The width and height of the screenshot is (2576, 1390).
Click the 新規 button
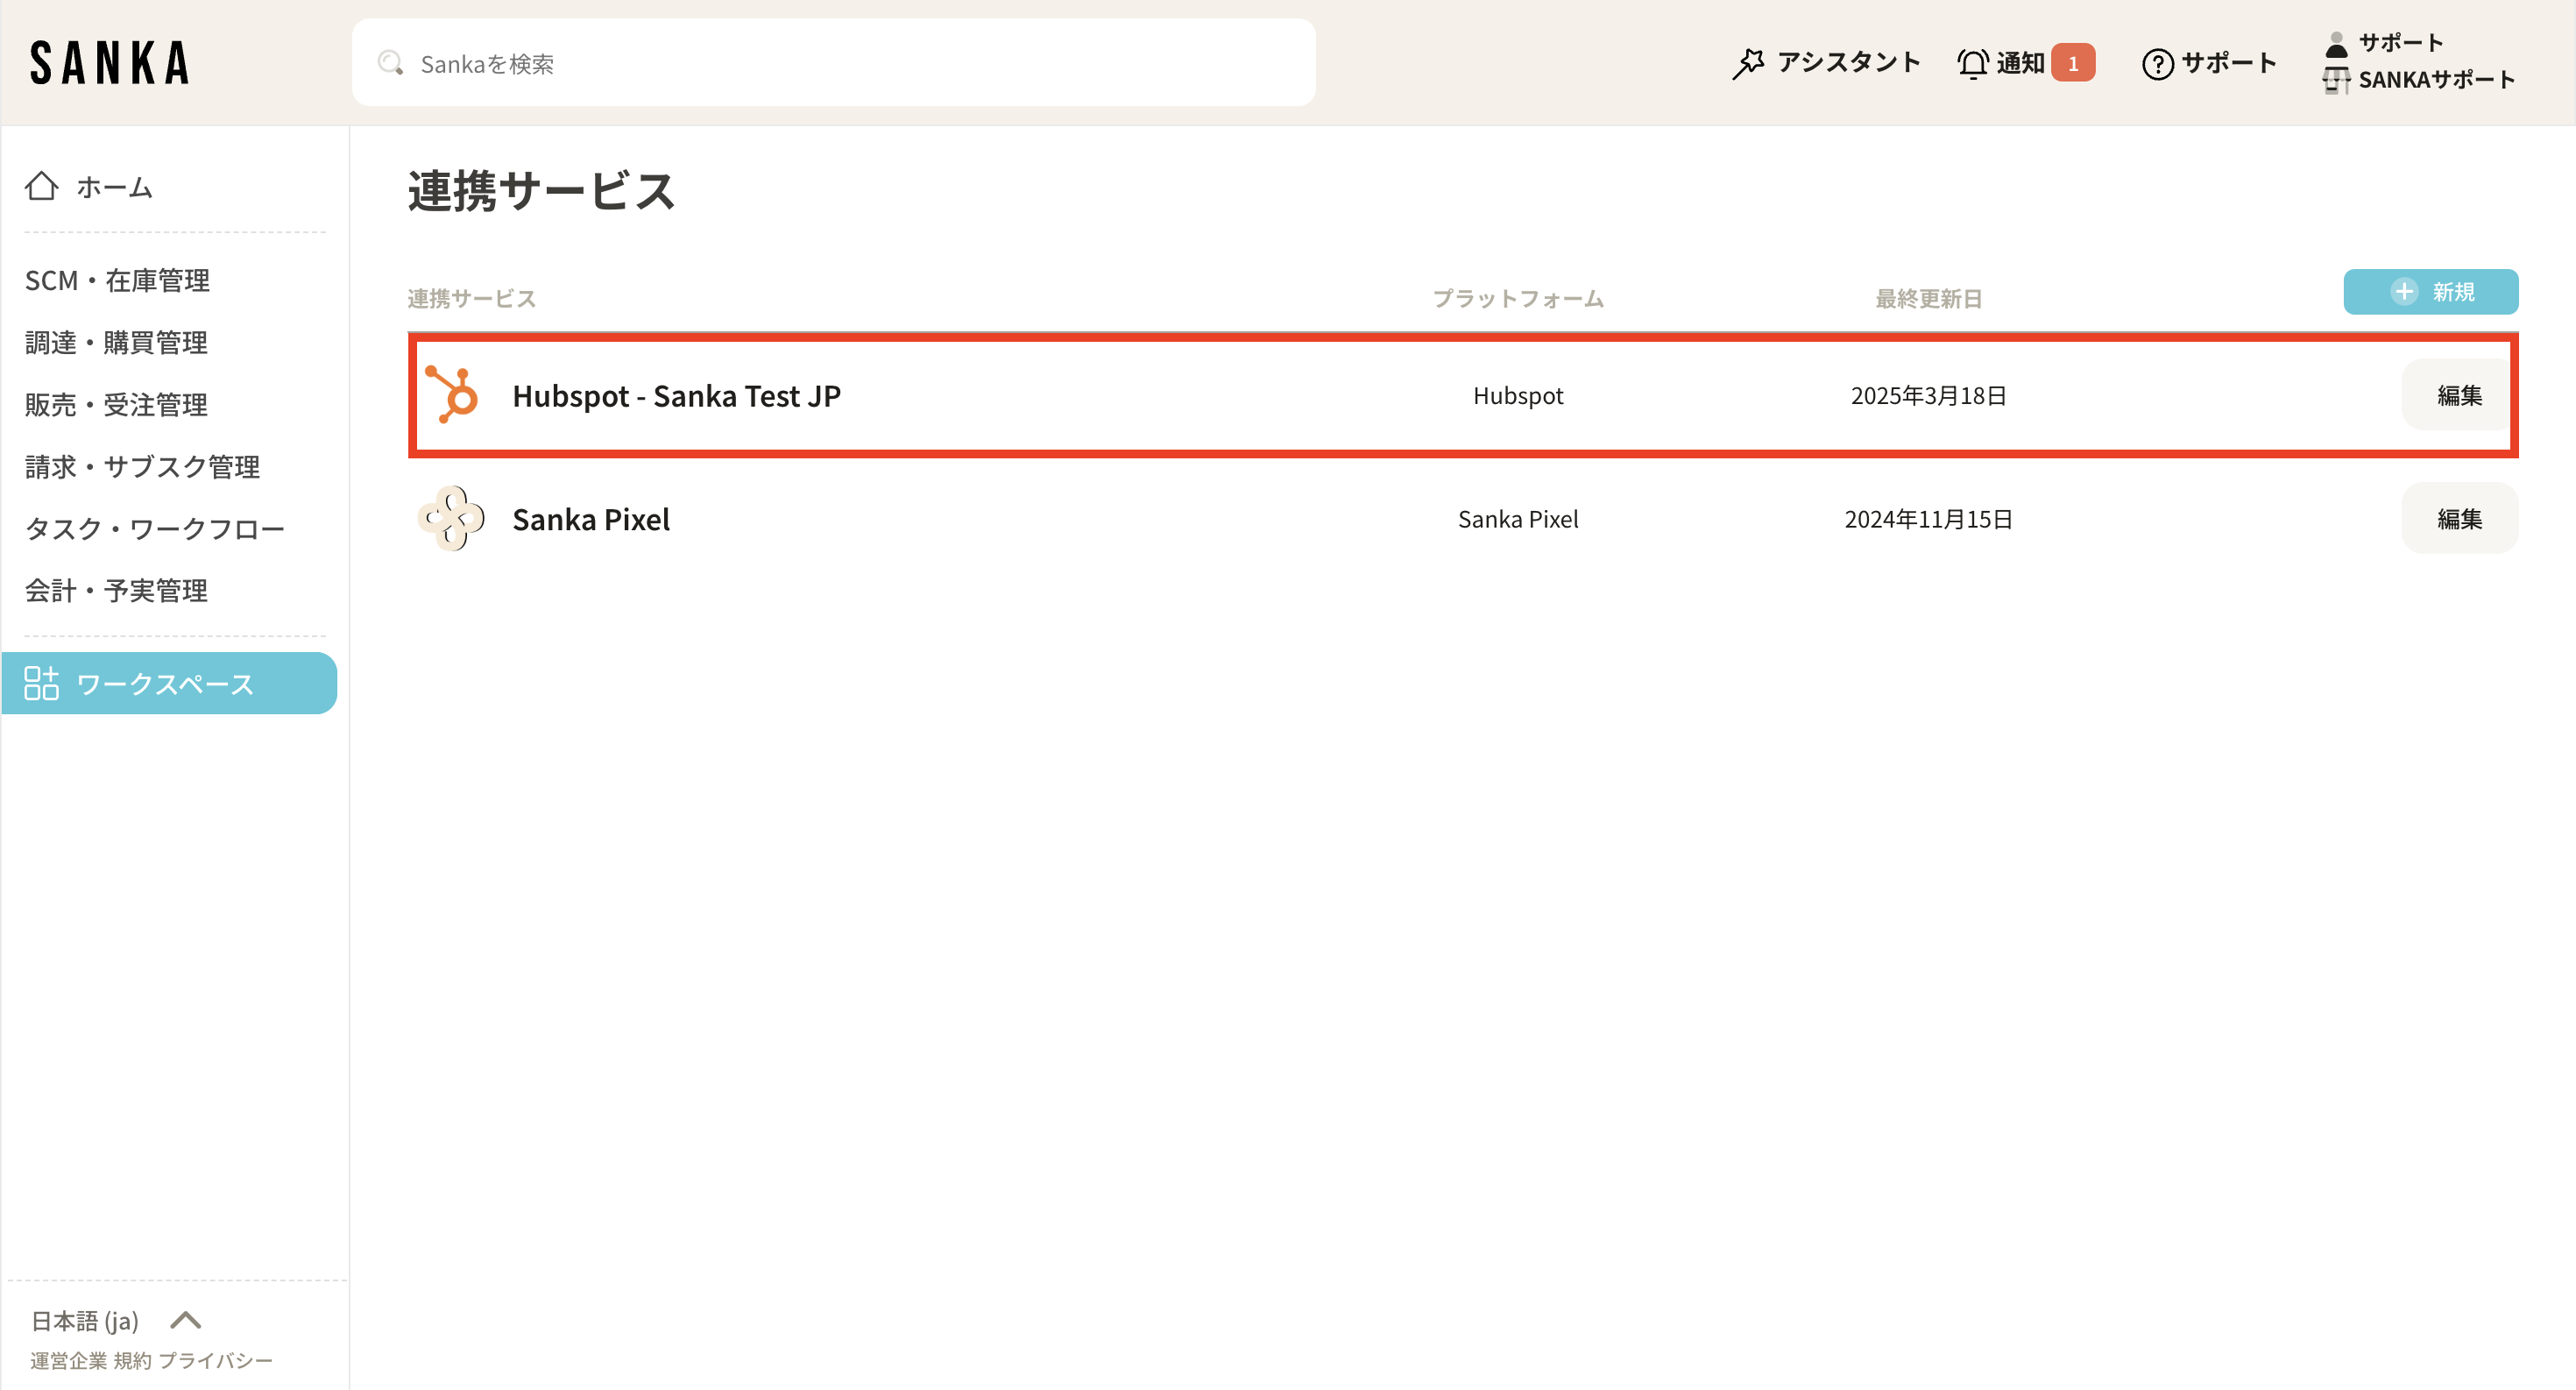tap(2430, 292)
